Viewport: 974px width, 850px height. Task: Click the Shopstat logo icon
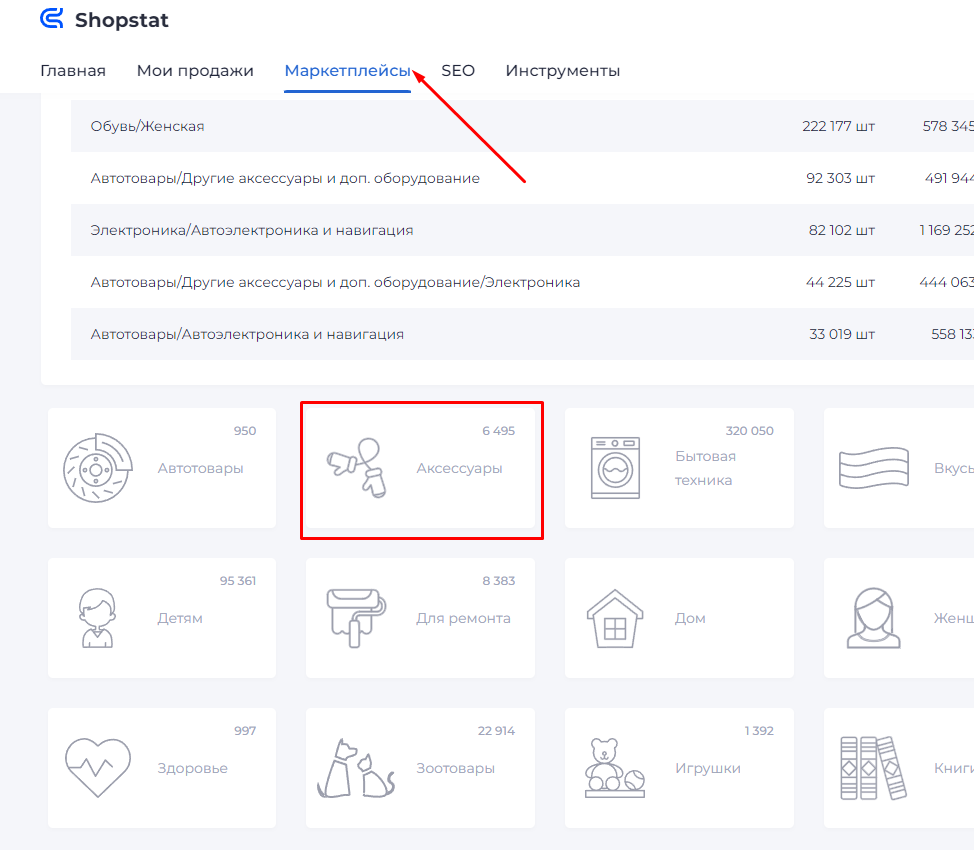click(x=51, y=19)
